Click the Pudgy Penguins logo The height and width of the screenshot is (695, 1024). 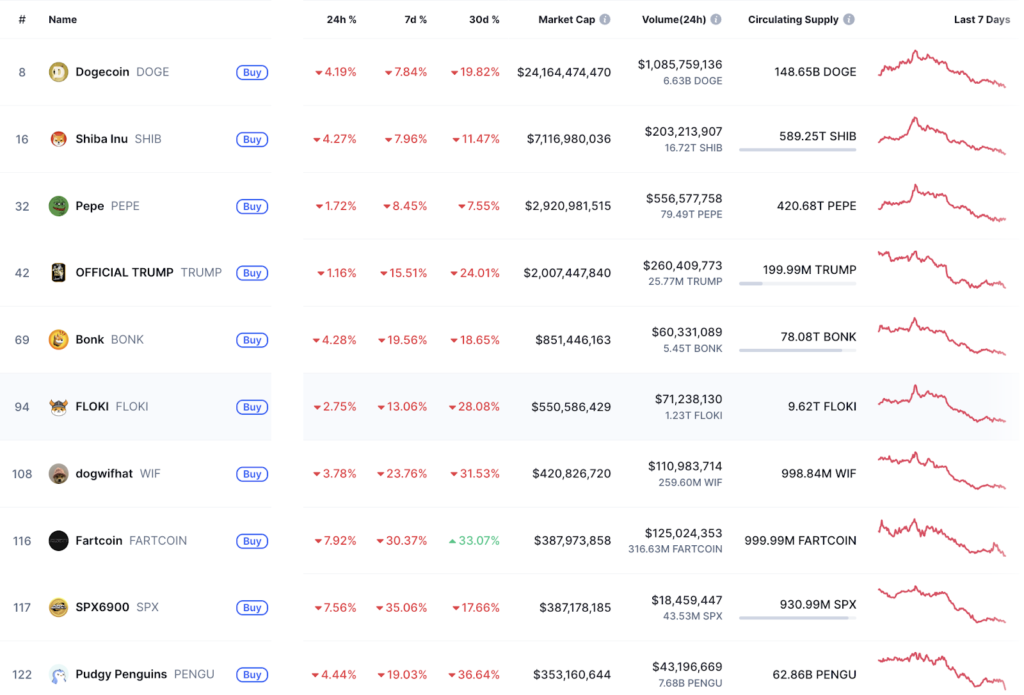pyautogui.click(x=58, y=675)
